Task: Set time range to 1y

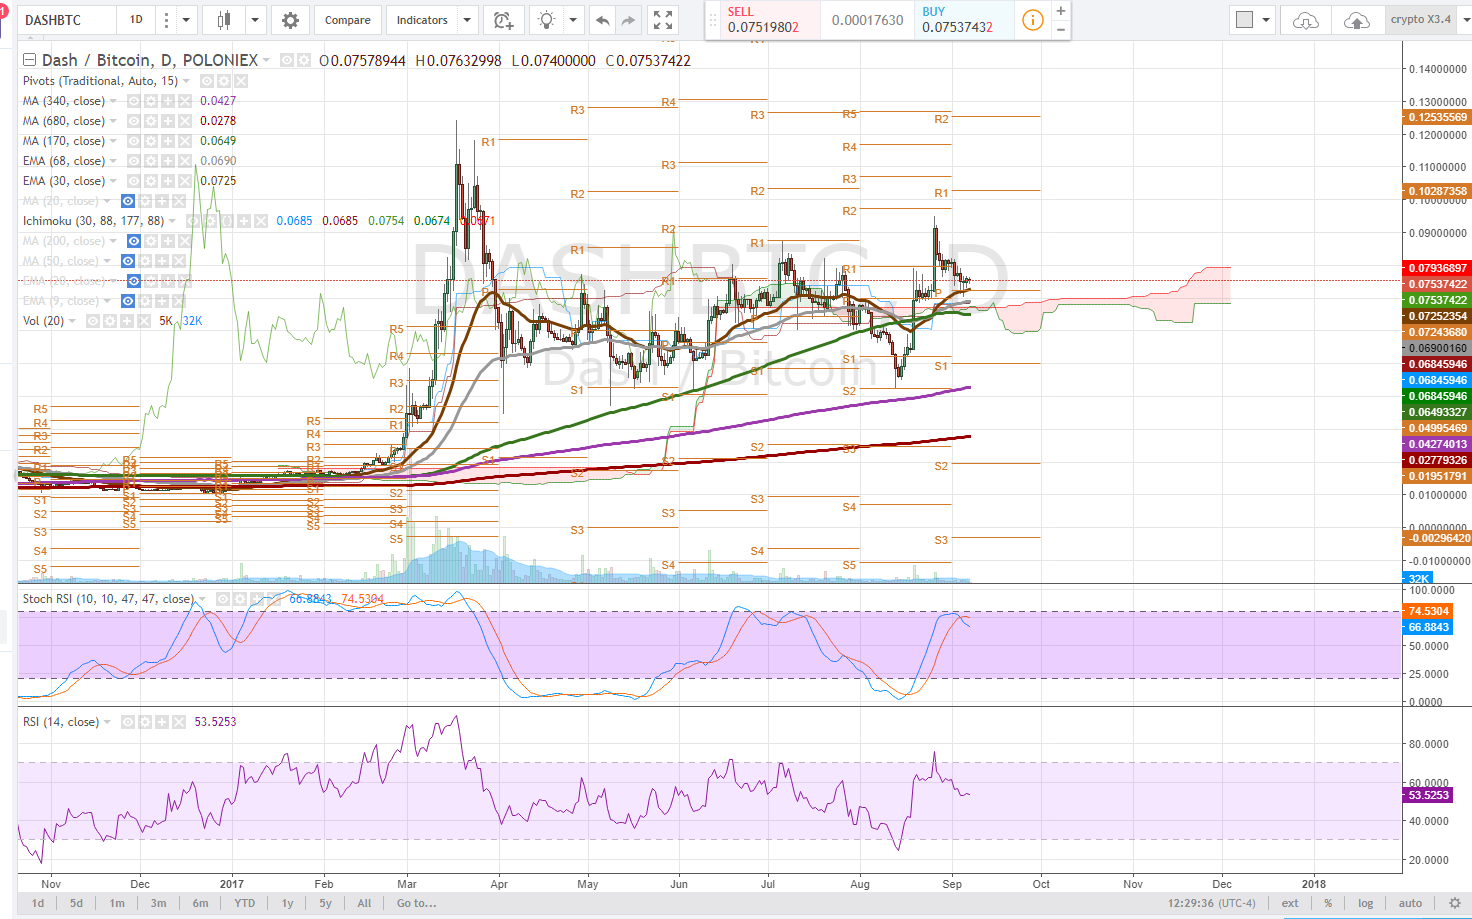Action: [x=287, y=903]
